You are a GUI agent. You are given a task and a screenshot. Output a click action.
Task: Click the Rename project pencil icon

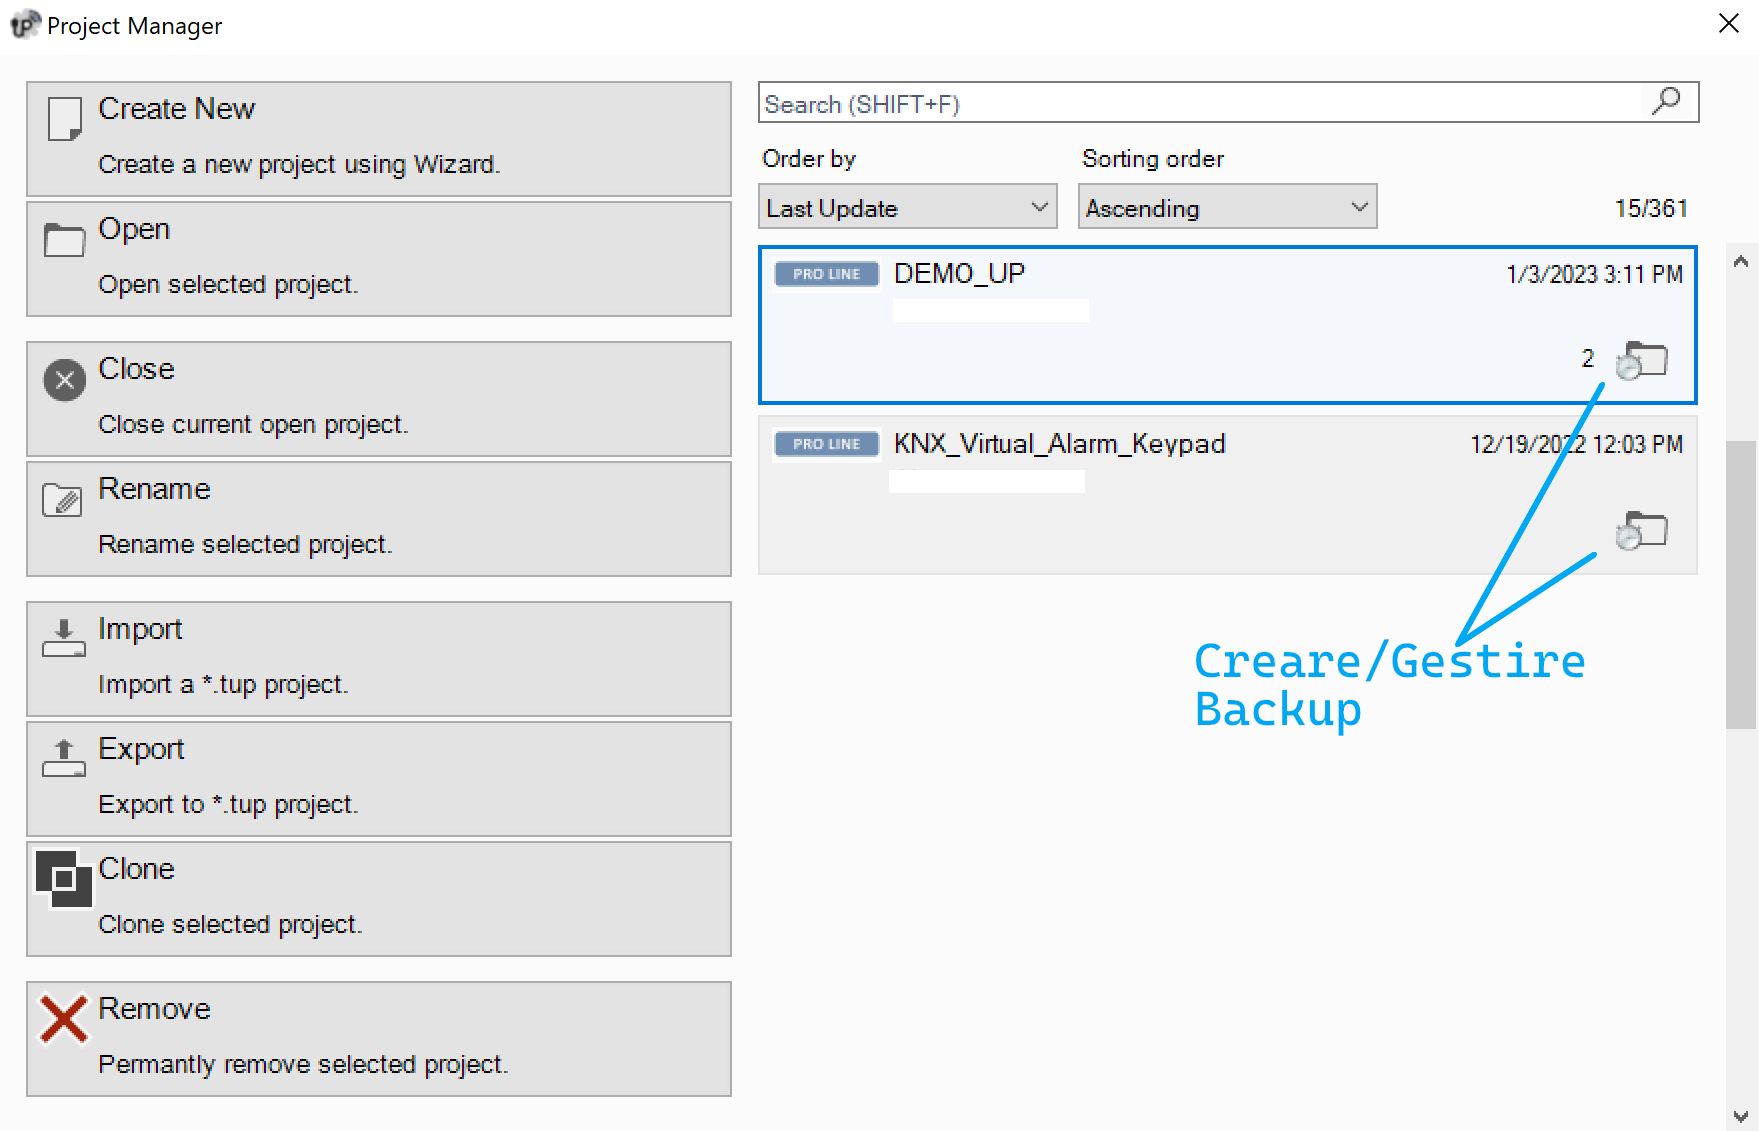(x=63, y=499)
